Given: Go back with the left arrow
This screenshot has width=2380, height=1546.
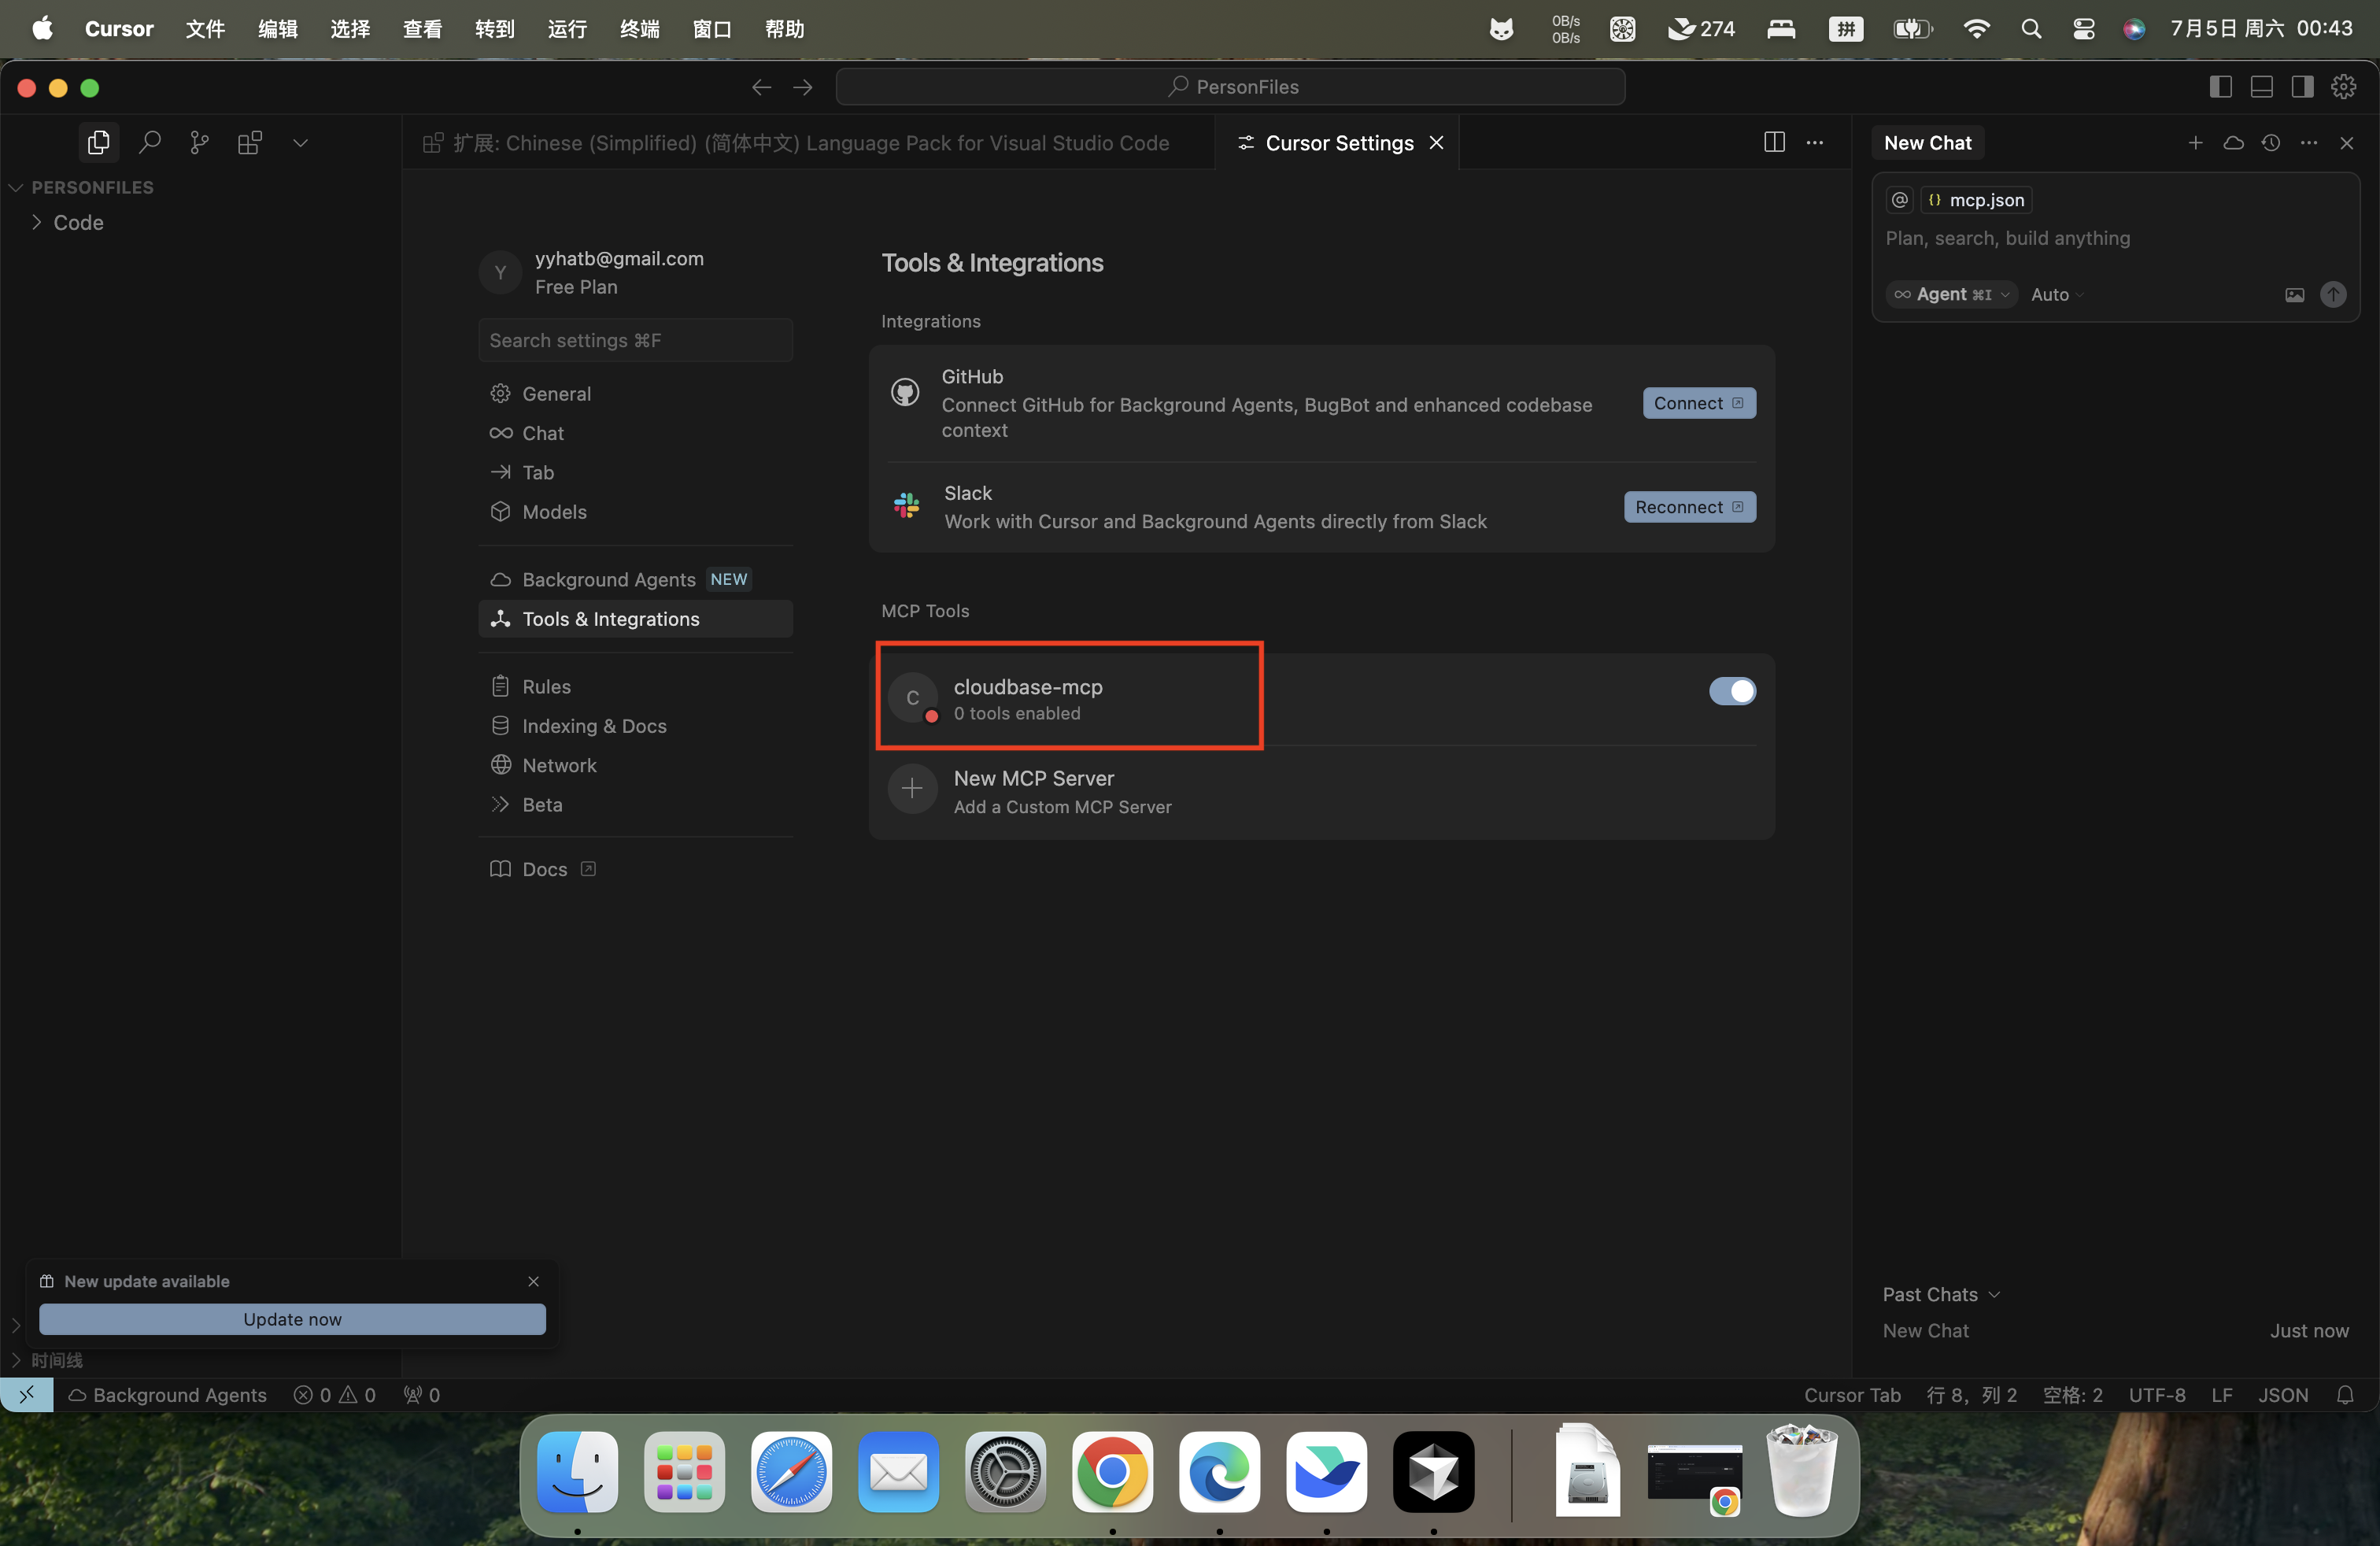Looking at the screenshot, I should tap(762, 88).
